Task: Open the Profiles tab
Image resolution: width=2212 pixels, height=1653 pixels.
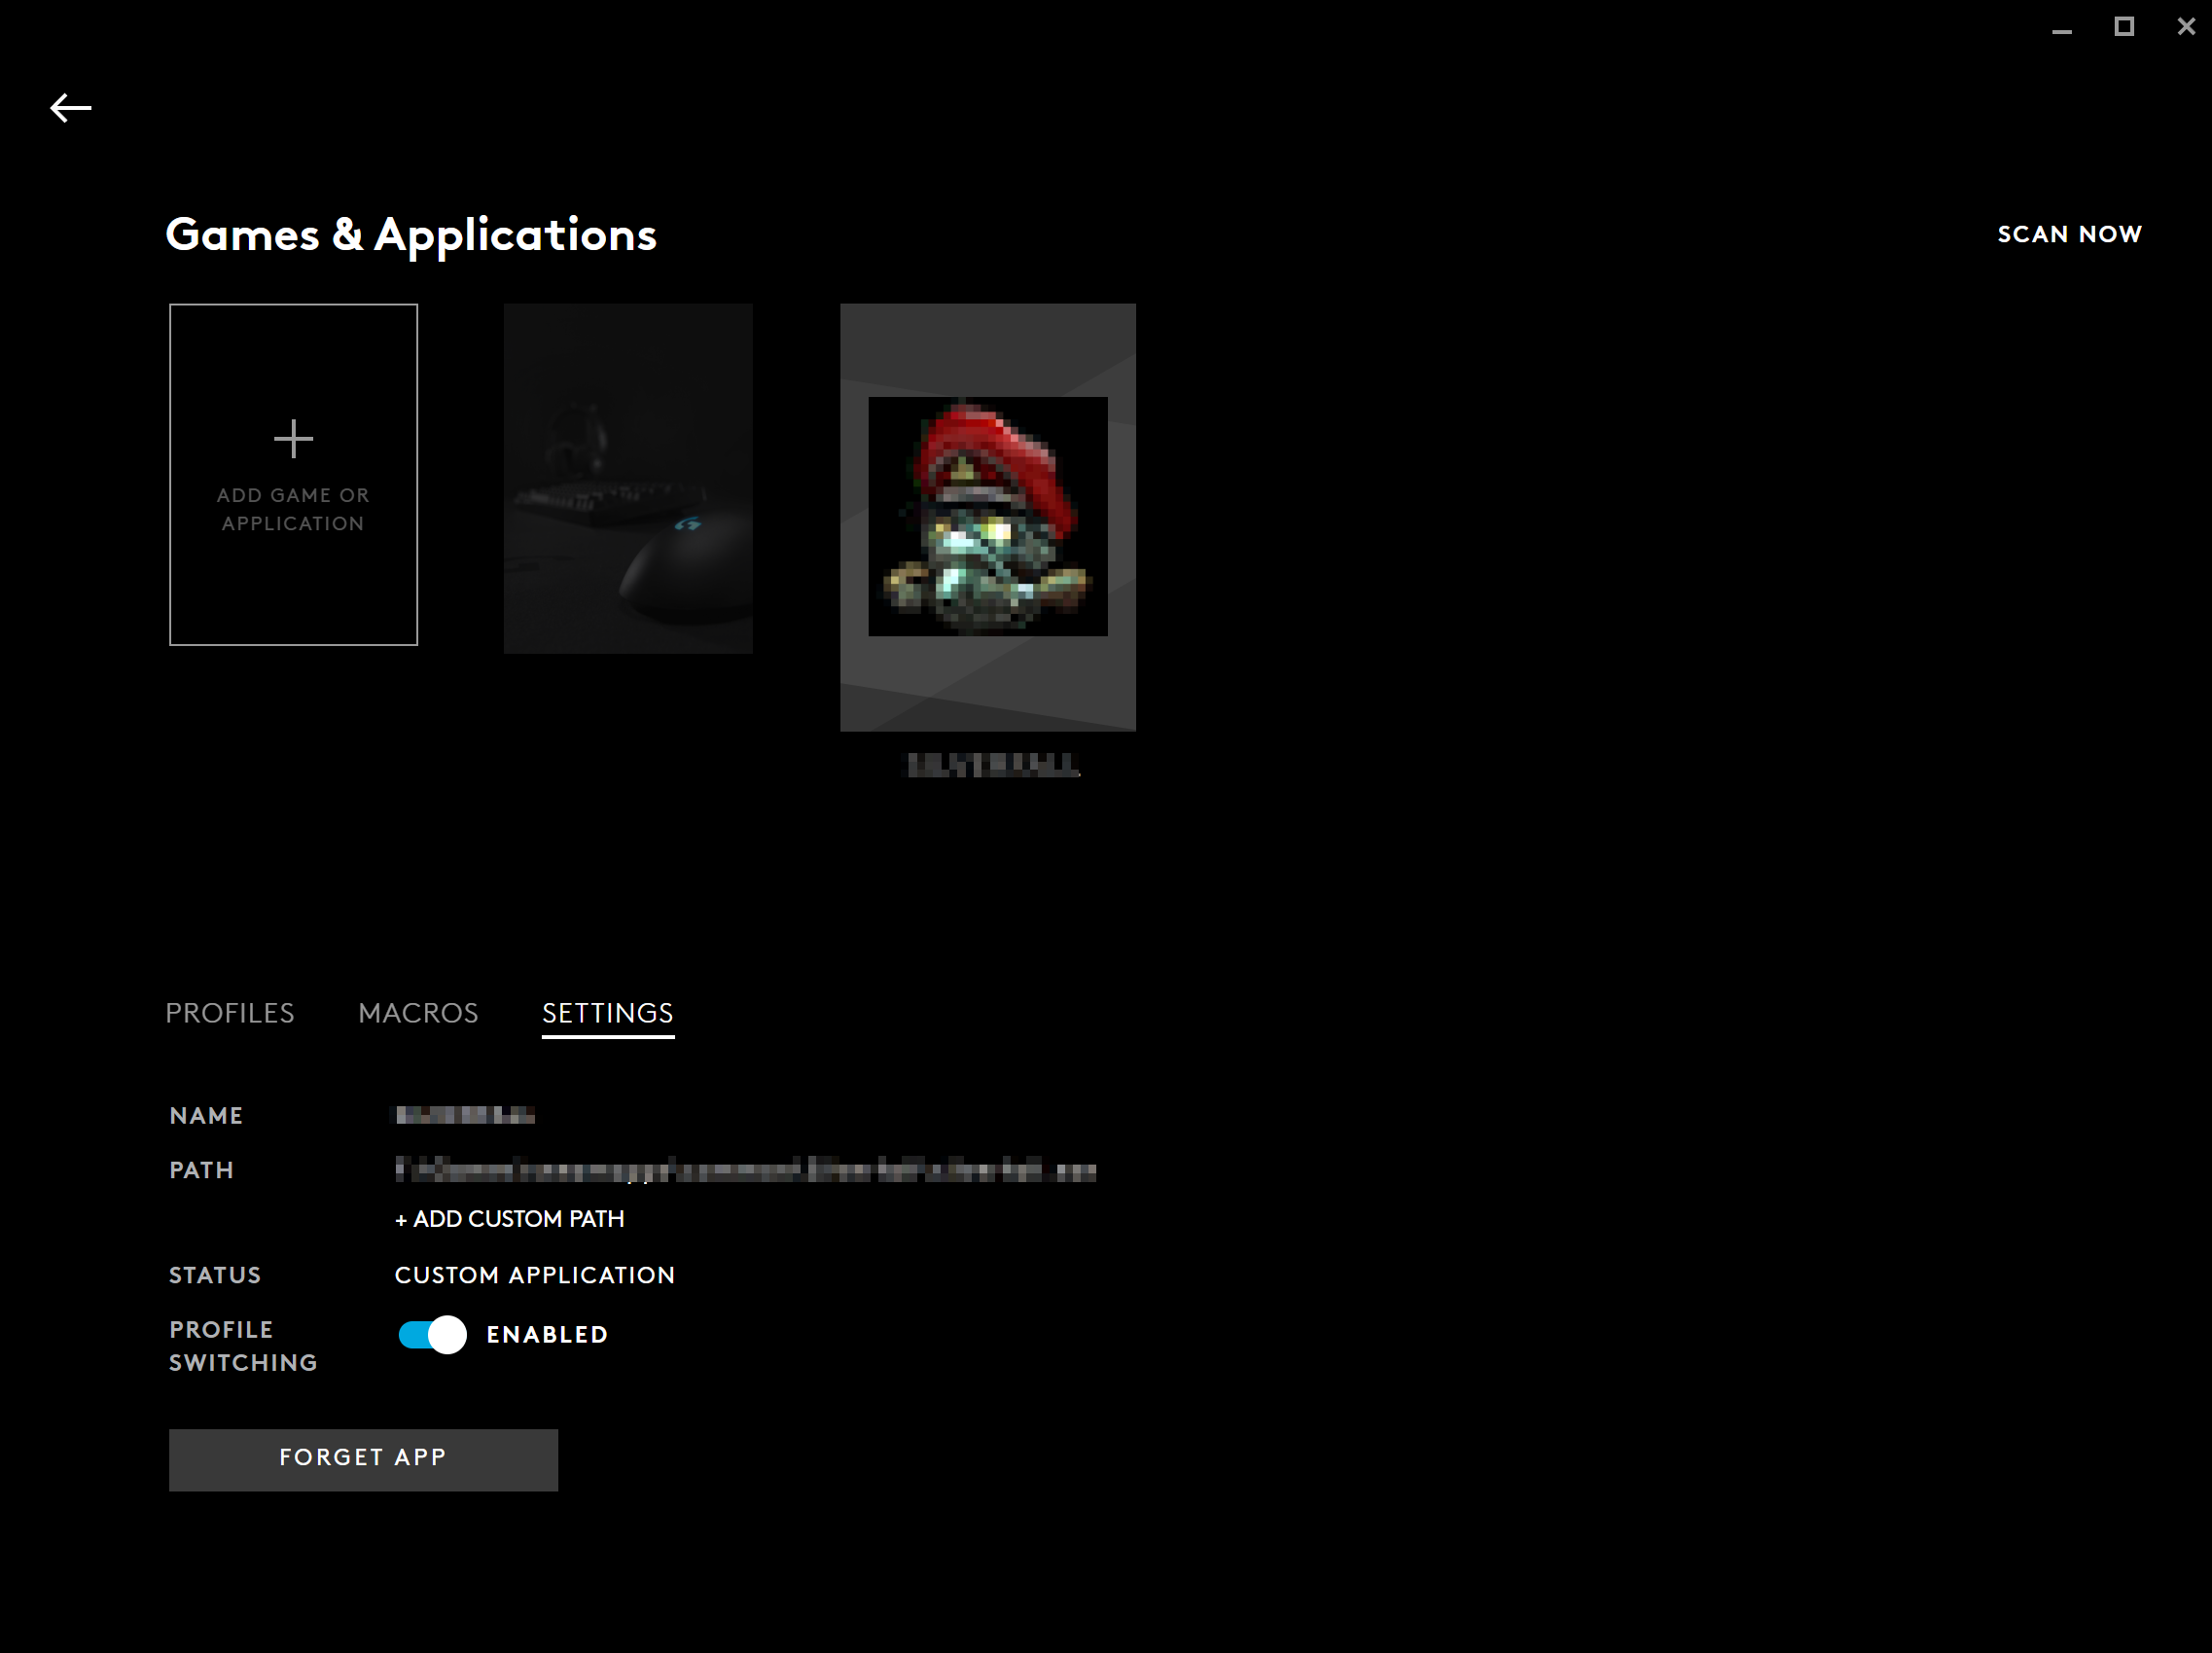Action: pyautogui.click(x=230, y=1013)
